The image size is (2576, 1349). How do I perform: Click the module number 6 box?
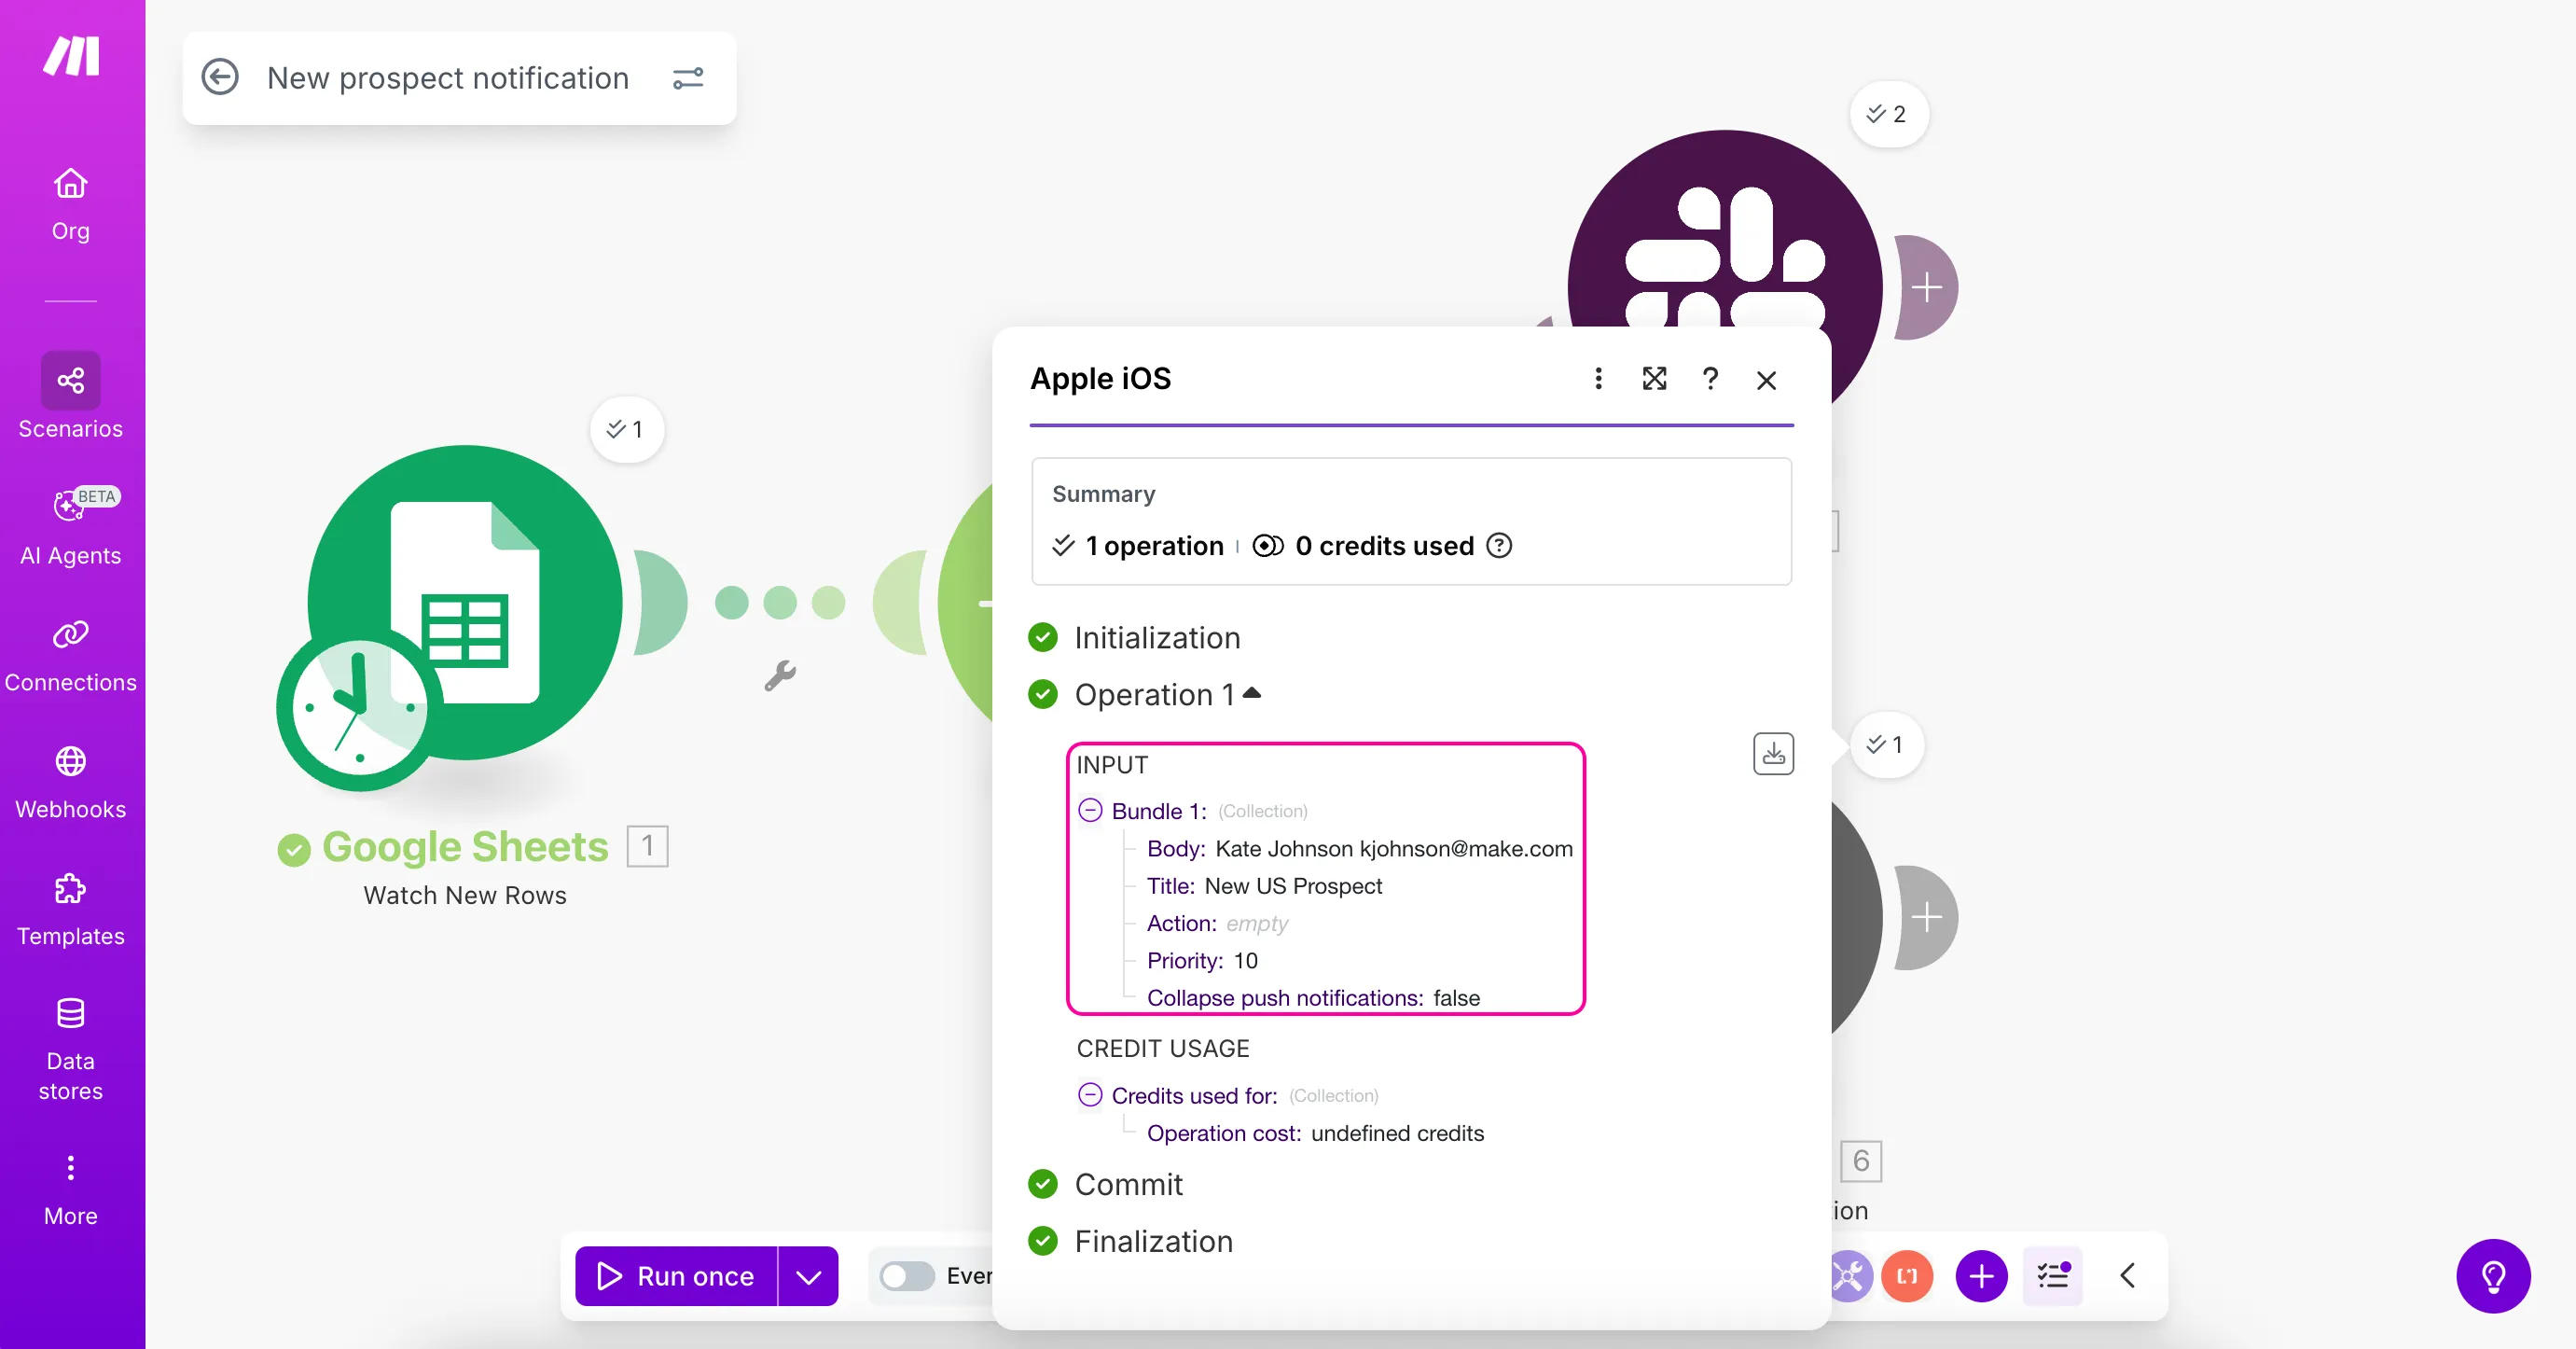[x=1860, y=1161]
